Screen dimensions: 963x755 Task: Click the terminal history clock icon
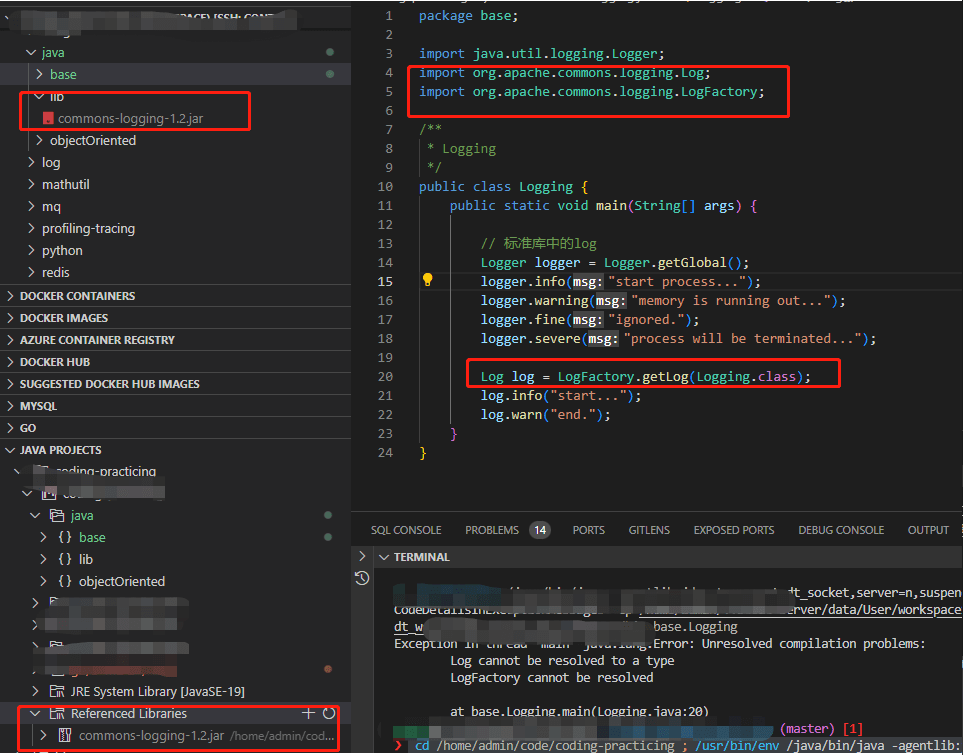(x=362, y=578)
